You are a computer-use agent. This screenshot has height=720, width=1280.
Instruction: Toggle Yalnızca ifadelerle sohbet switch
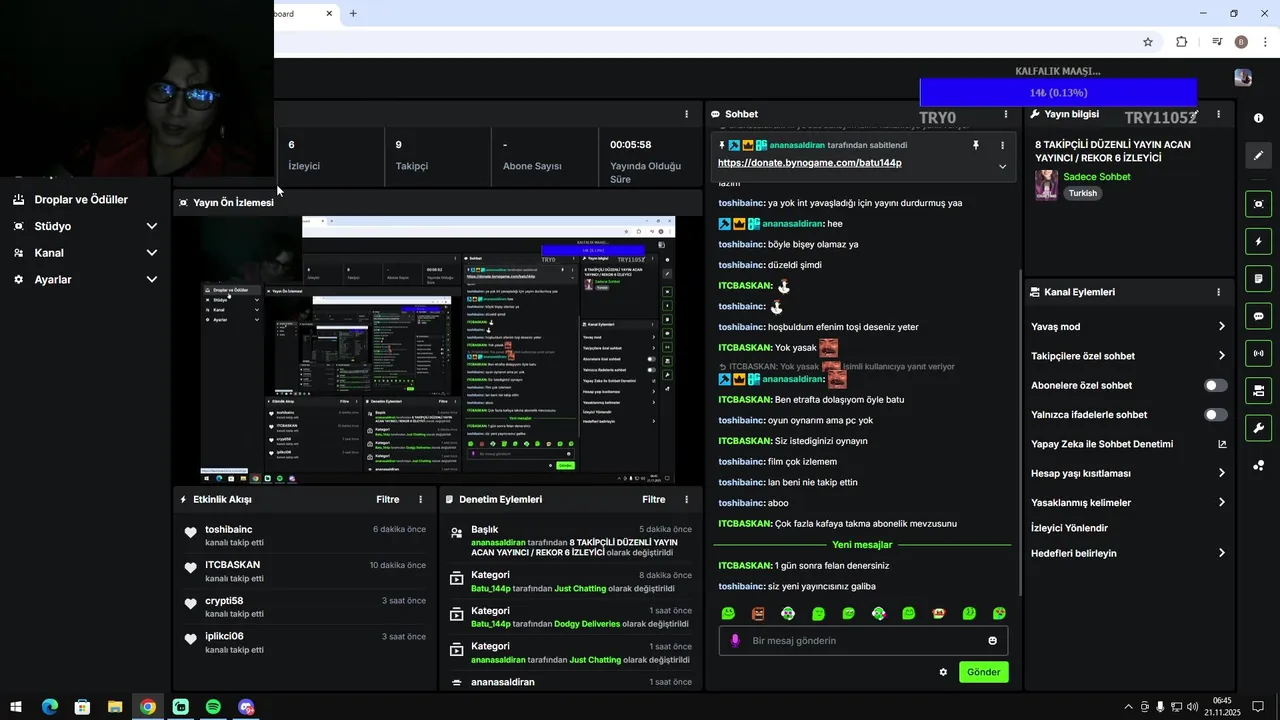(1216, 415)
